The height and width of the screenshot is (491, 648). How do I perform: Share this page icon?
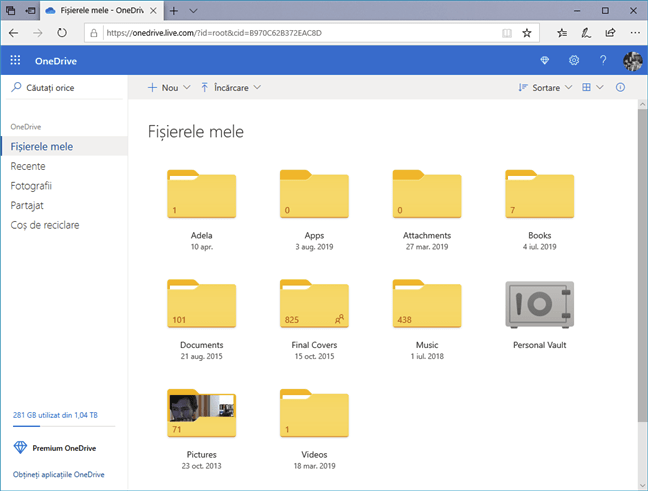[x=610, y=33]
